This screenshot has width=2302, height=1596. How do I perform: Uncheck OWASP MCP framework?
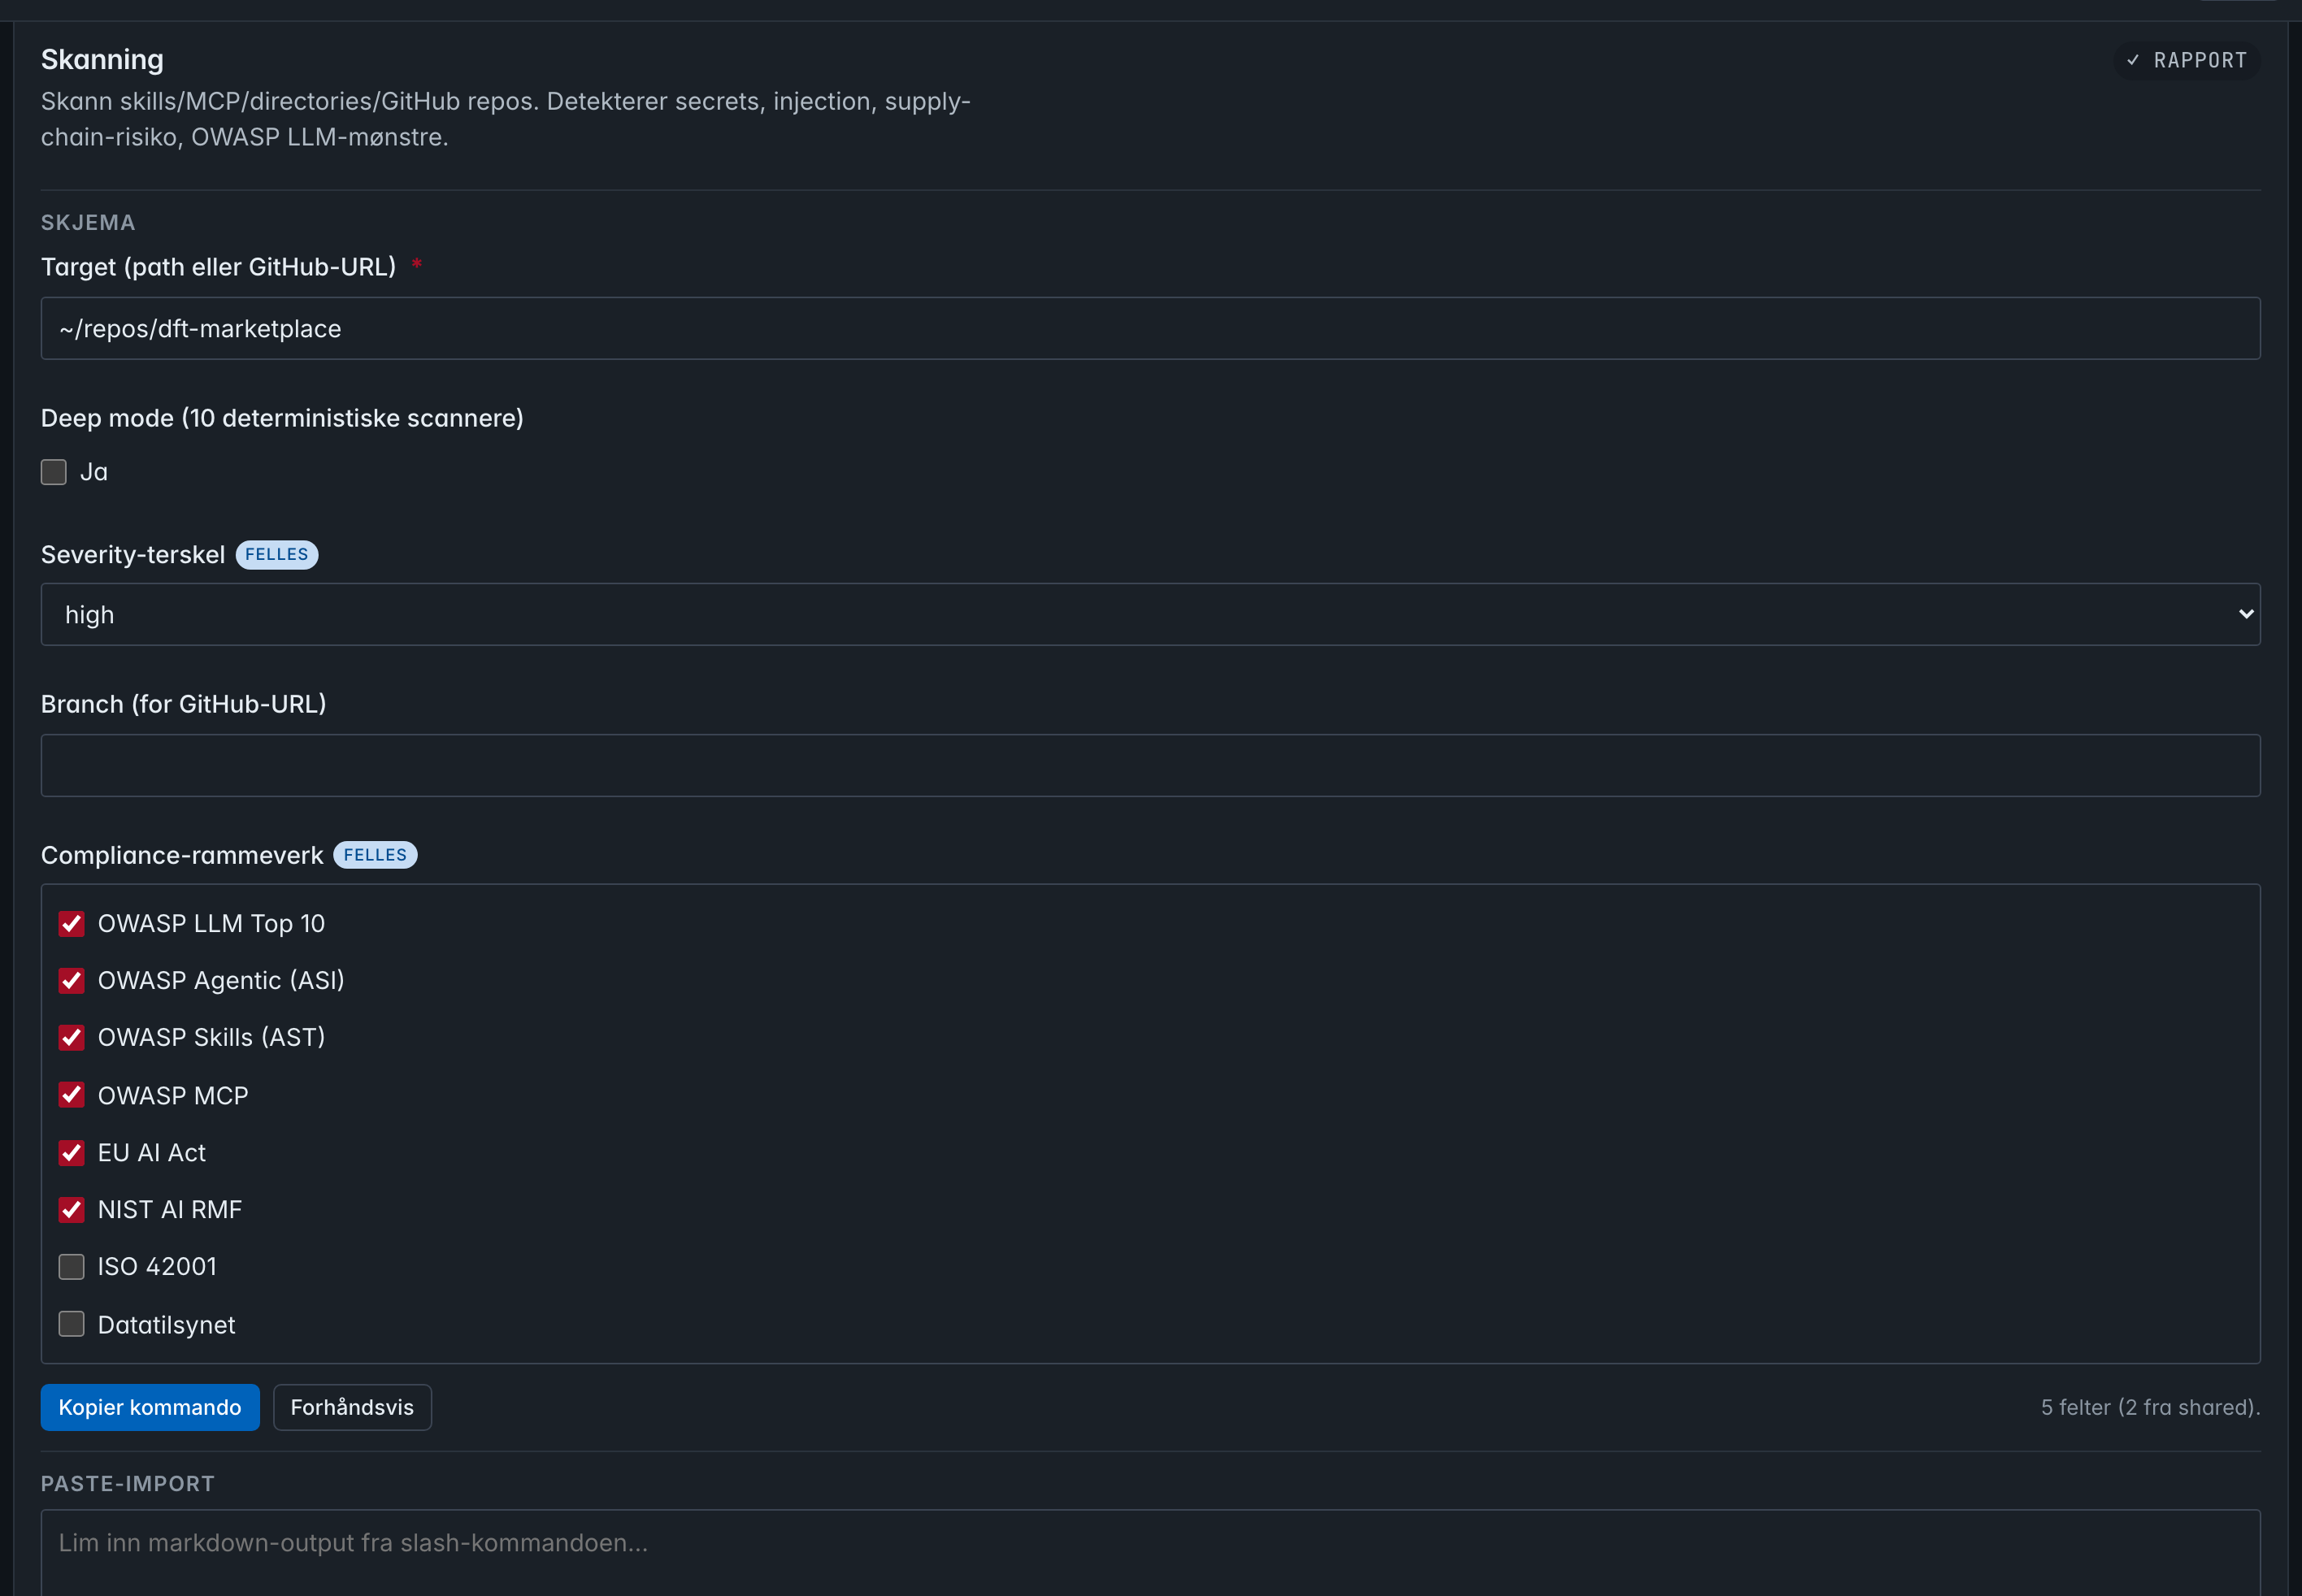[71, 1095]
